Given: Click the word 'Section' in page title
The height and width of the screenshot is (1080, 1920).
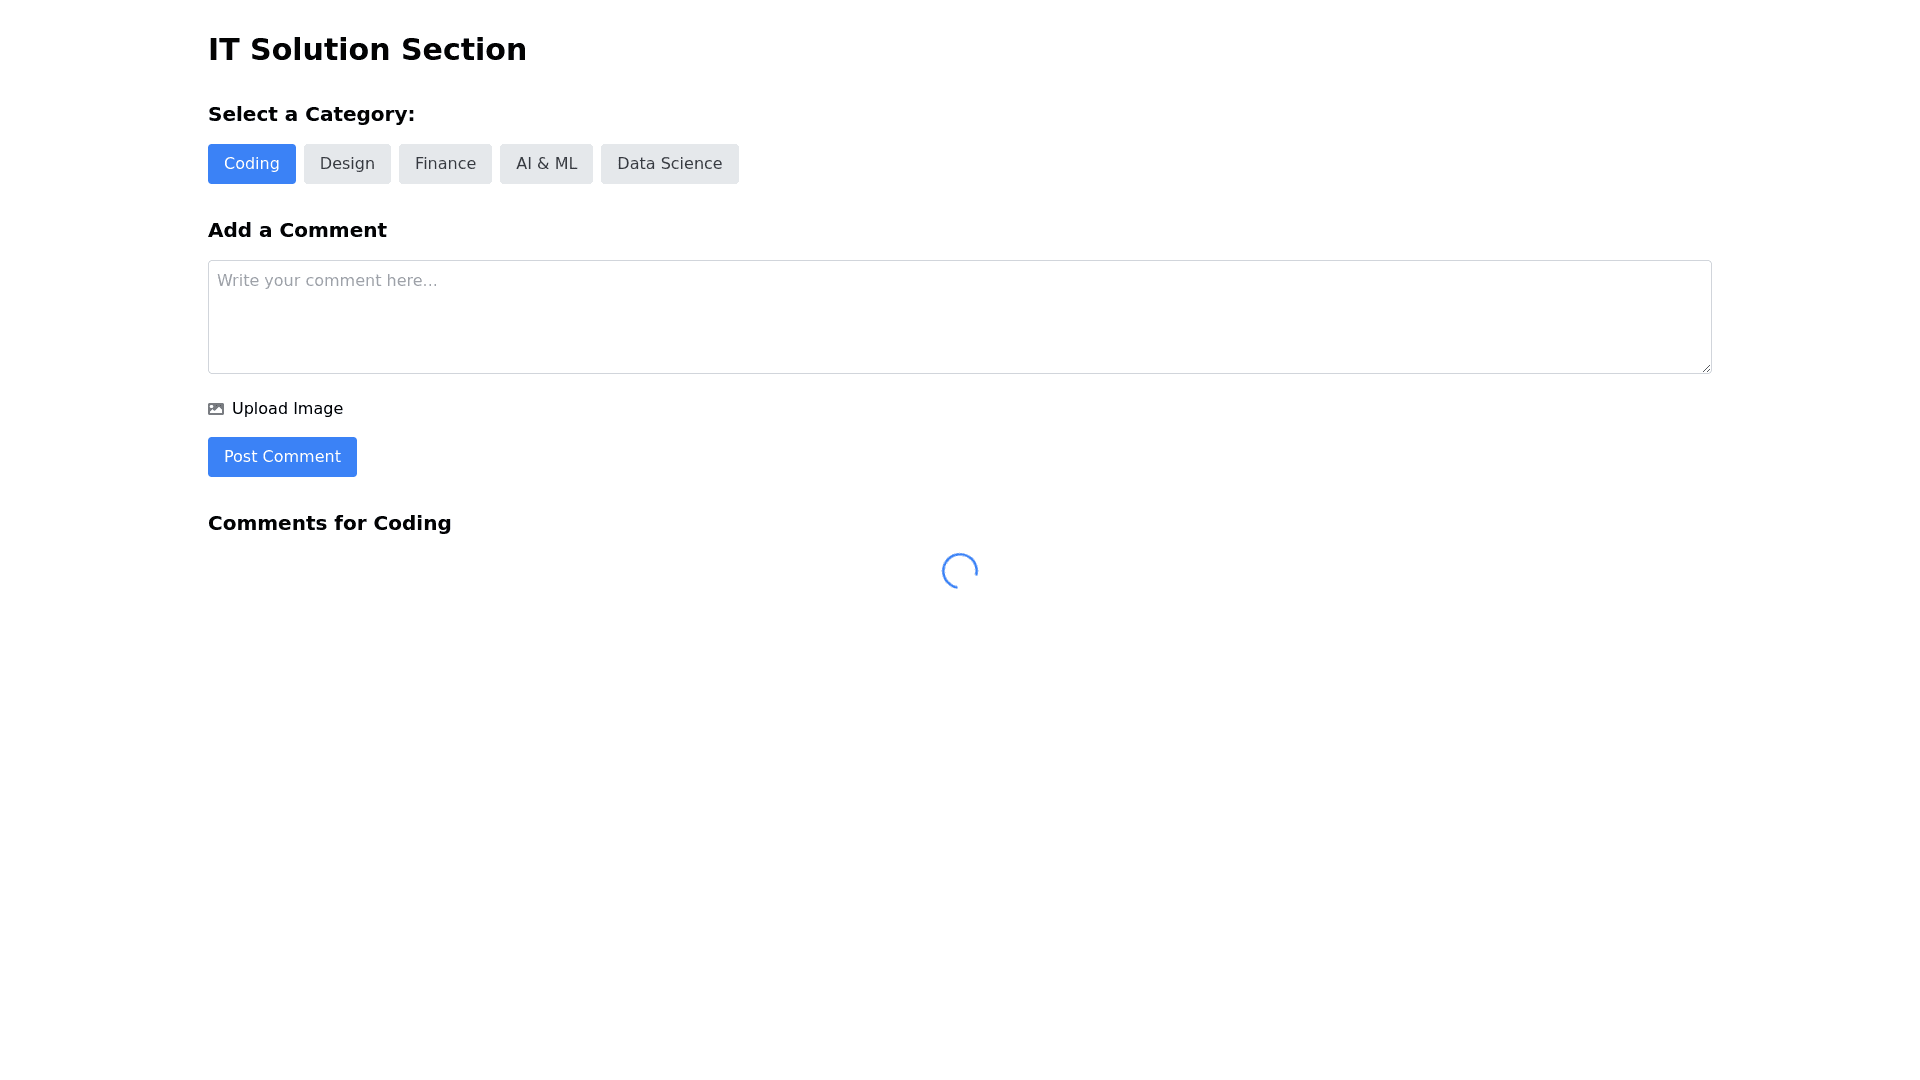Looking at the screenshot, I should click(x=463, y=50).
